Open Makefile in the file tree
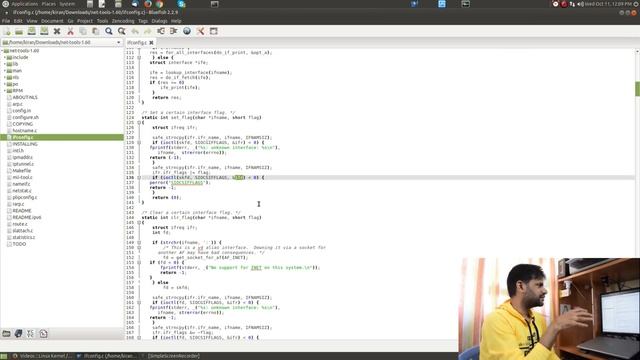The image size is (640, 360). point(22,171)
